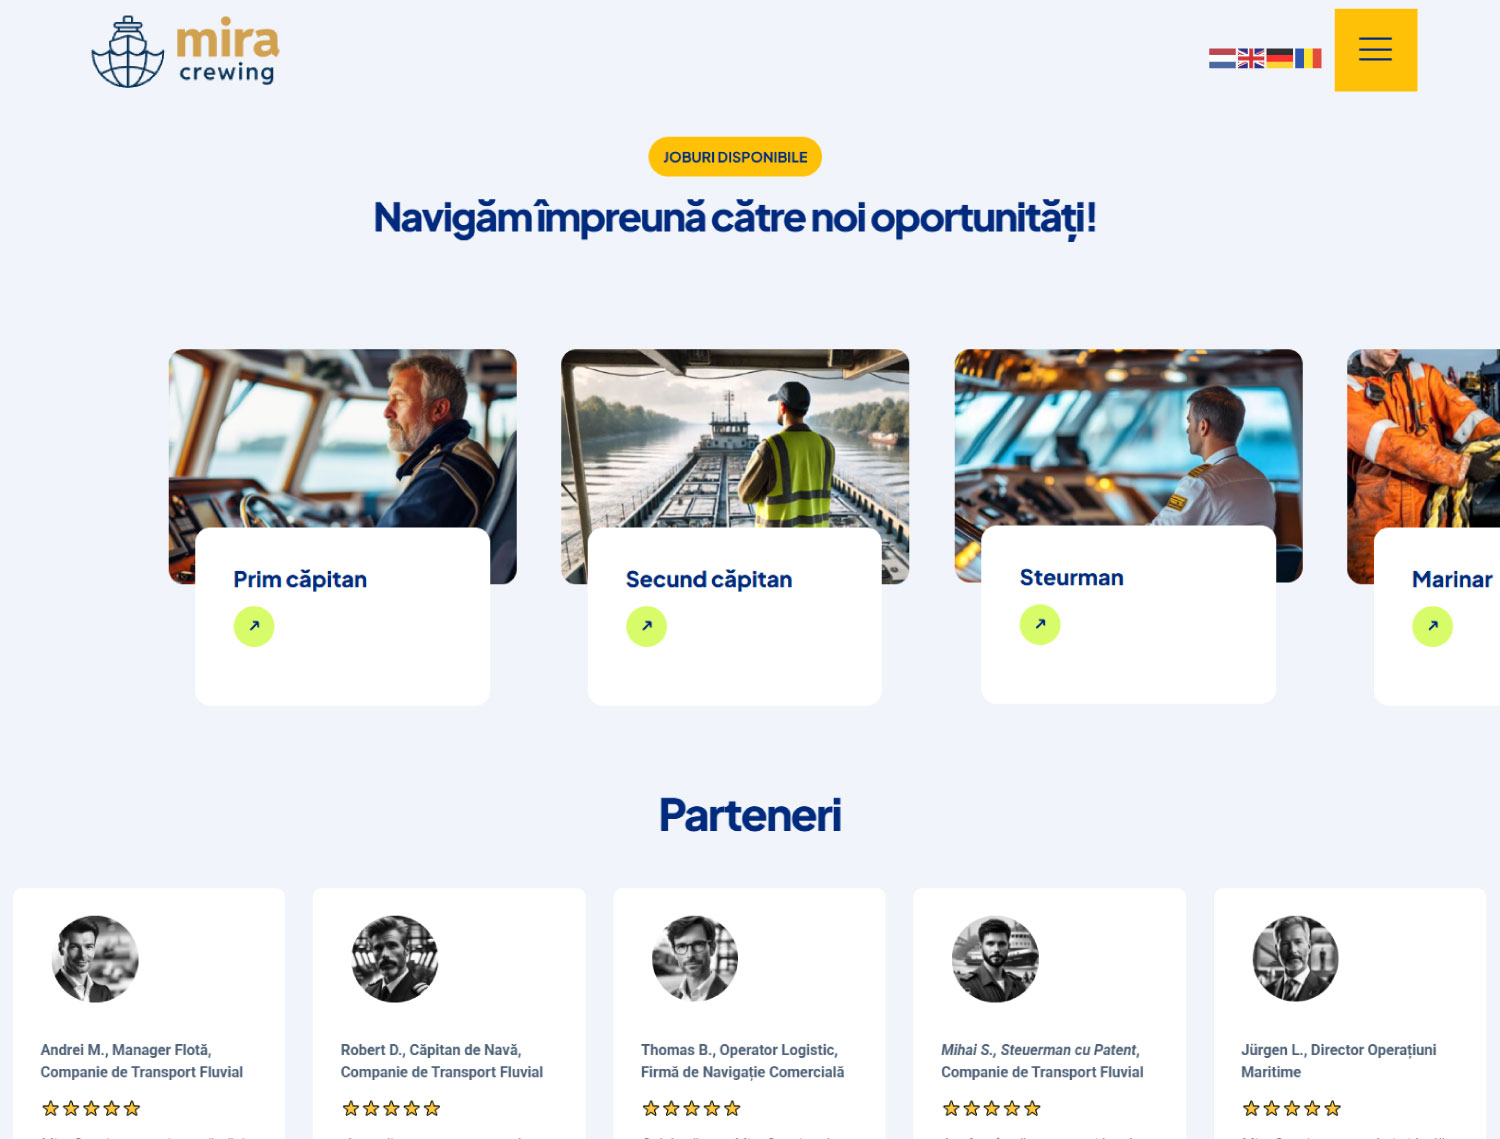
Task: Click the Joburi Disponibile badge
Action: (735, 157)
